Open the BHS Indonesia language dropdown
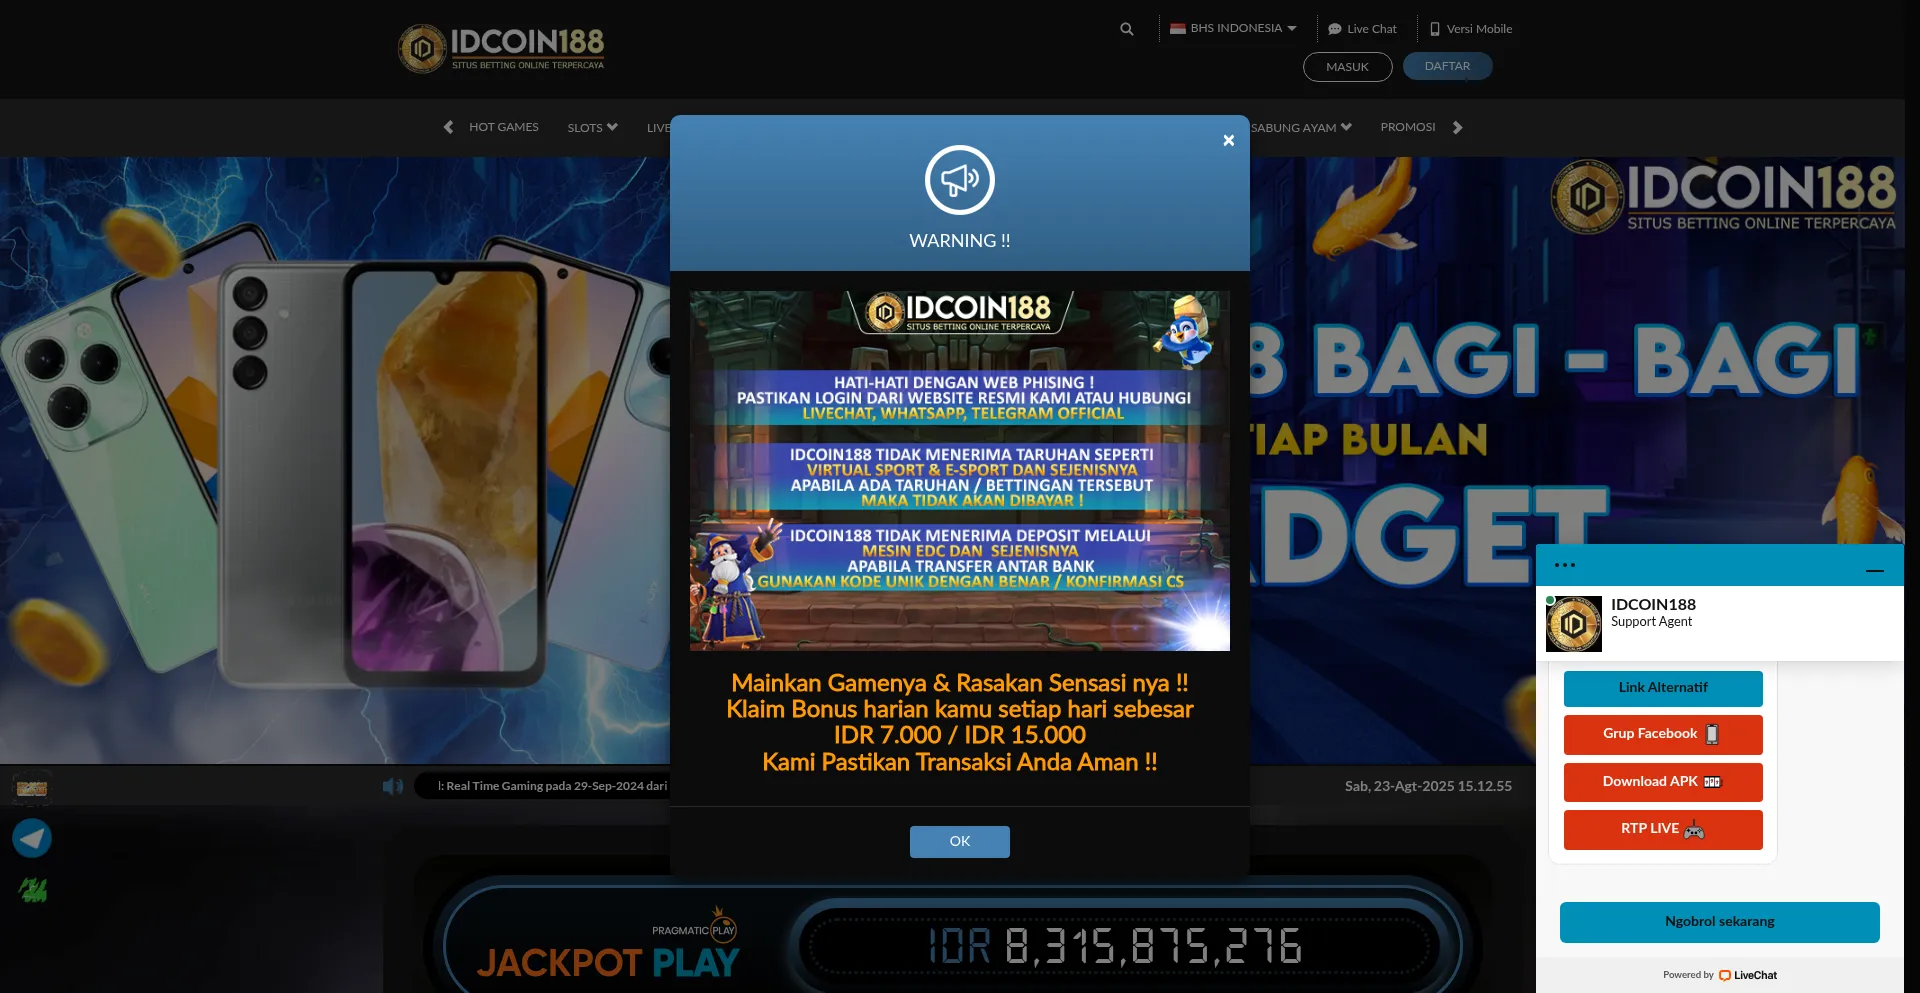The width and height of the screenshot is (1920, 993). point(1233,28)
